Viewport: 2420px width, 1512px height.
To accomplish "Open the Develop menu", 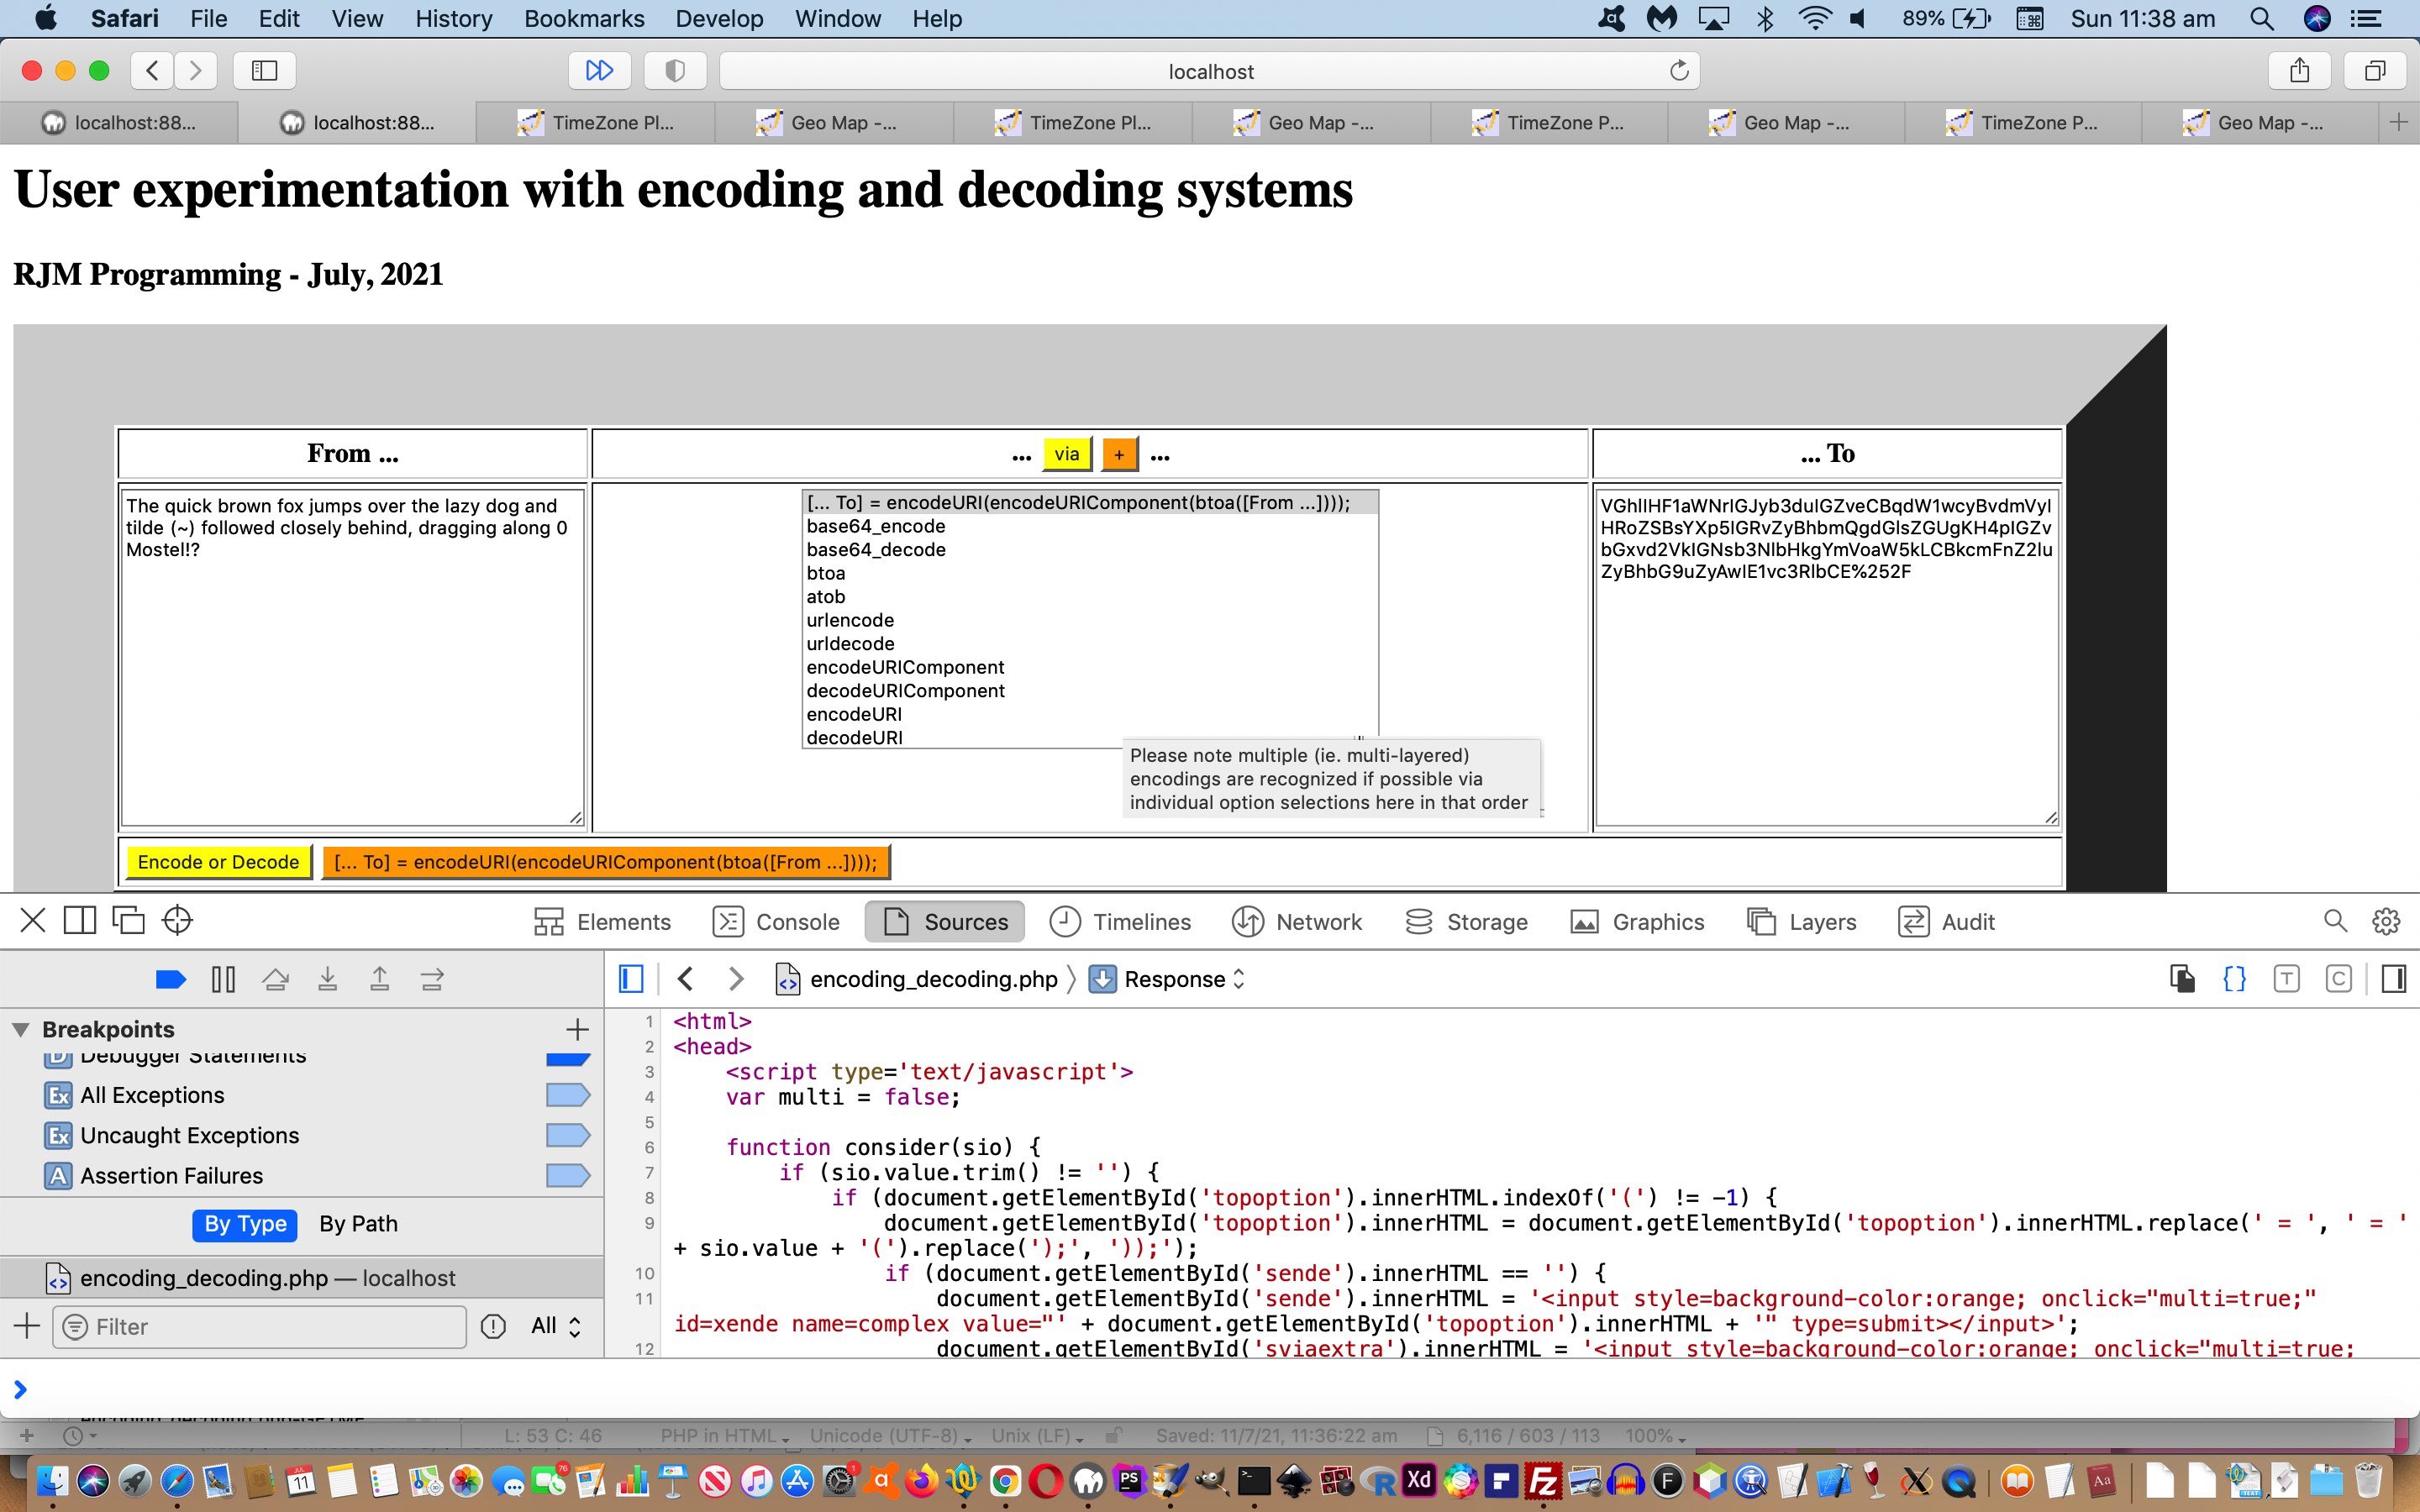I will click(x=718, y=18).
